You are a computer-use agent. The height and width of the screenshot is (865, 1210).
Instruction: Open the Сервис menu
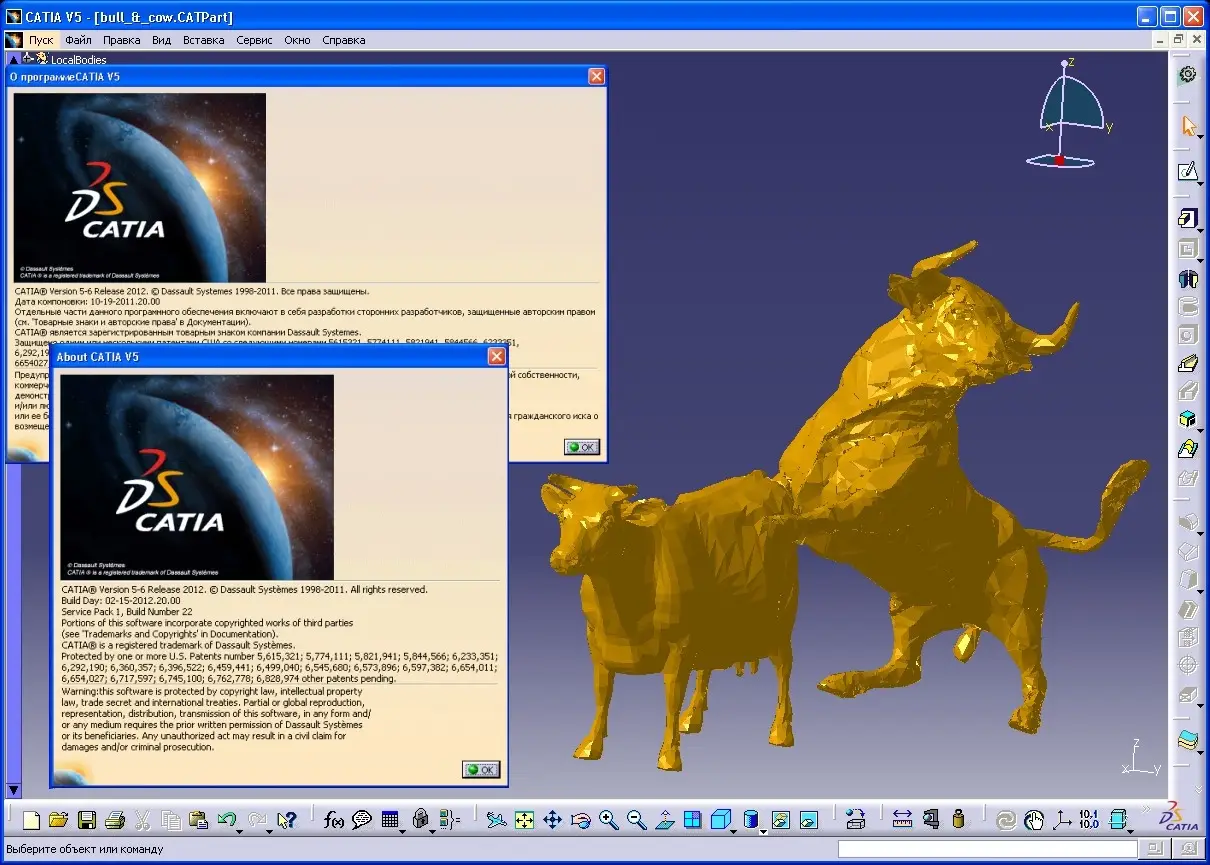pyautogui.click(x=255, y=40)
